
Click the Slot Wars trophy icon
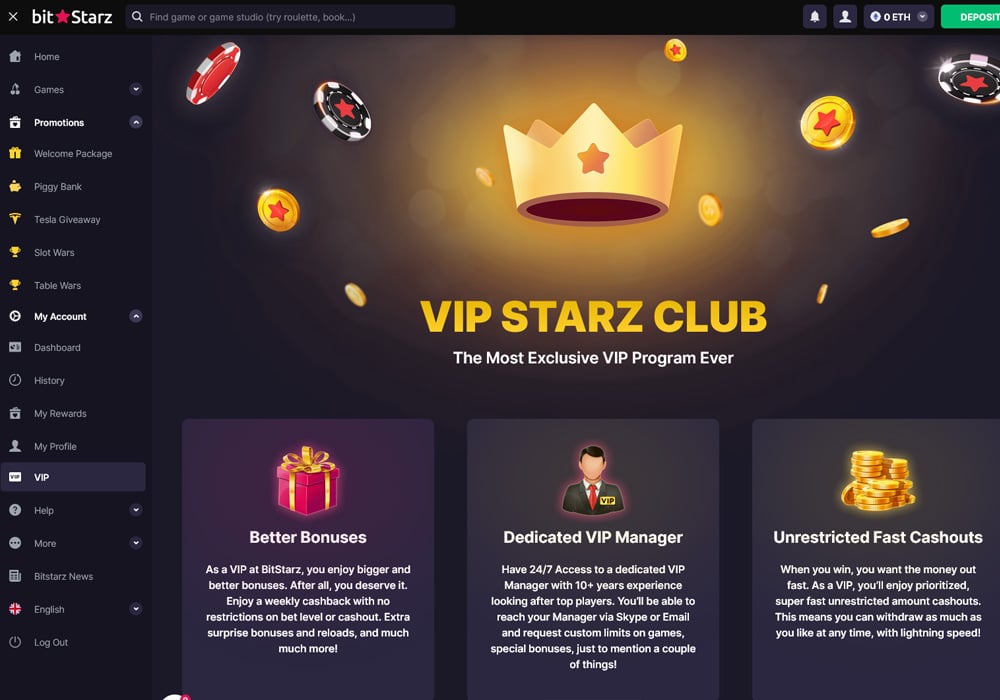tap(15, 252)
